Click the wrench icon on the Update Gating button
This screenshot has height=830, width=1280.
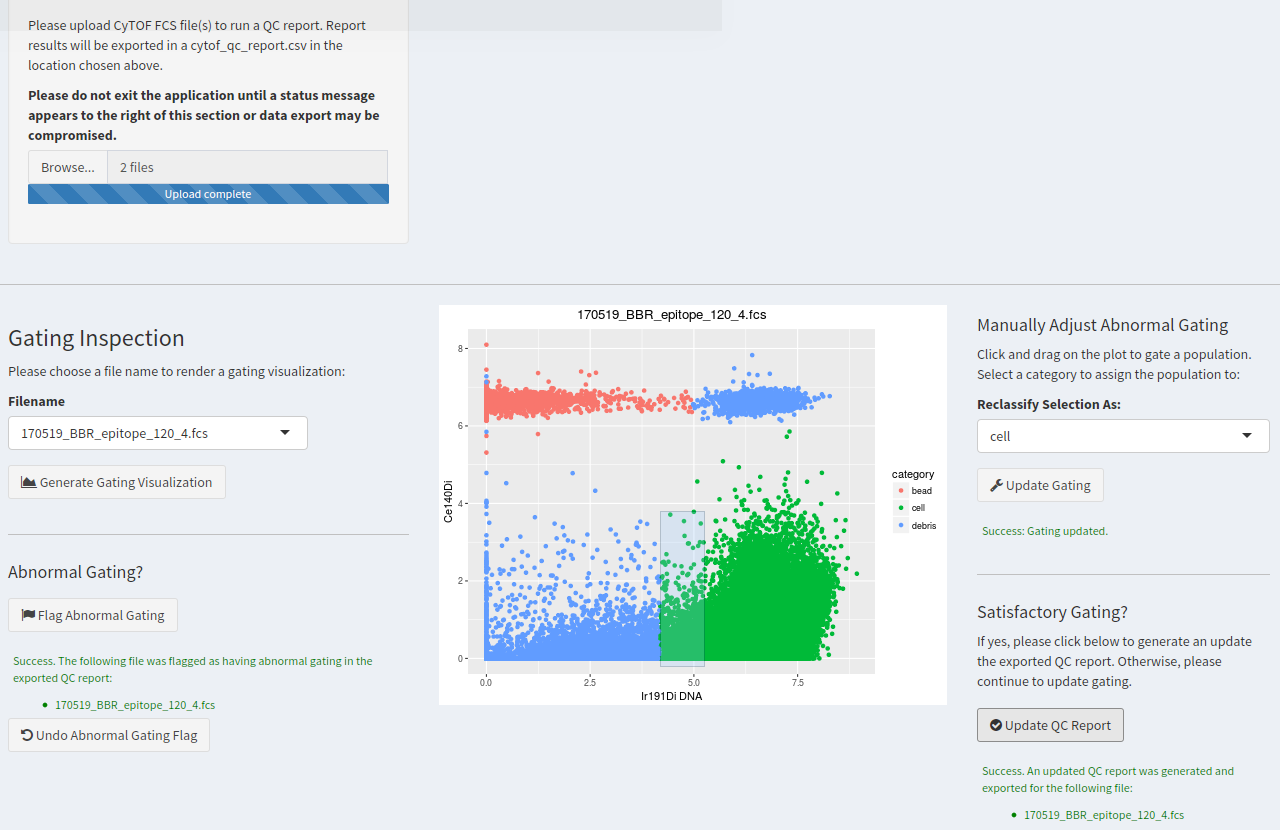pos(996,485)
